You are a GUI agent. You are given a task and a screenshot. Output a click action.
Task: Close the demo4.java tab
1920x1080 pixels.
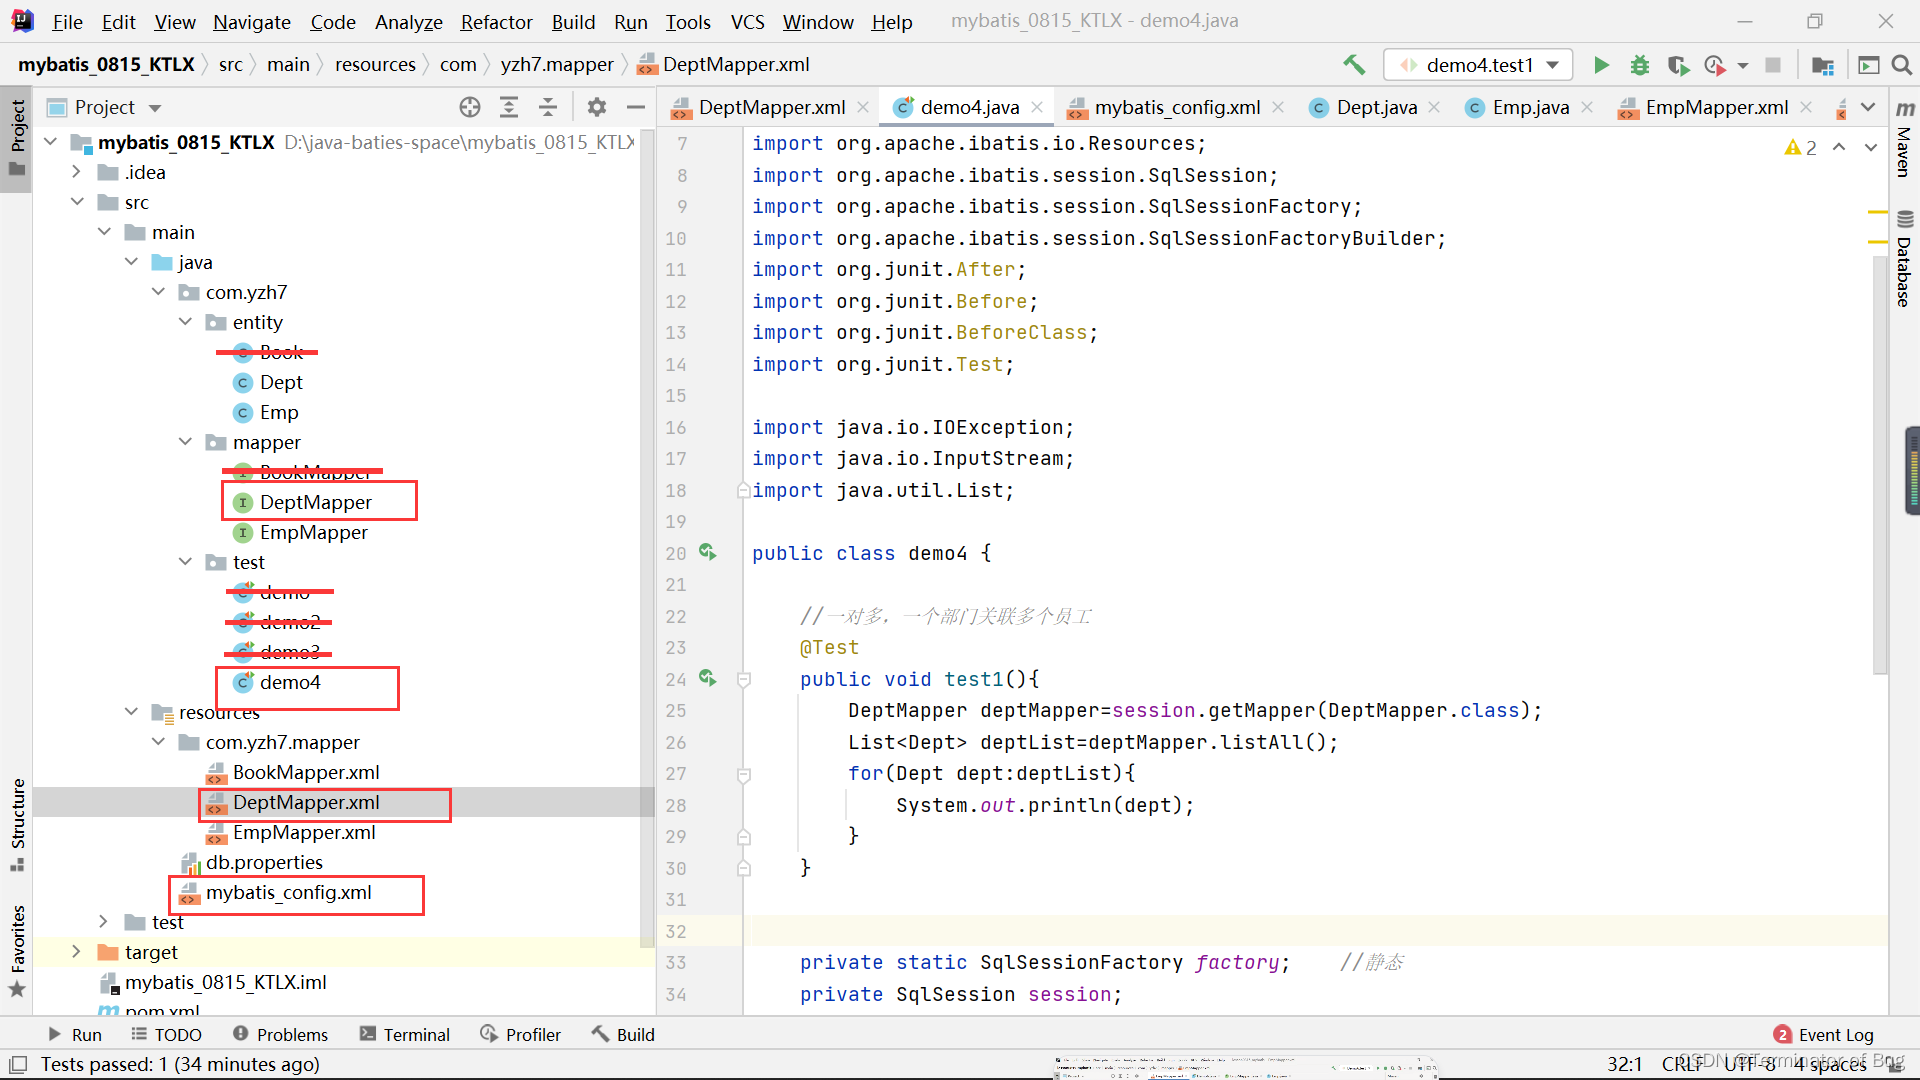[x=1037, y=107]
